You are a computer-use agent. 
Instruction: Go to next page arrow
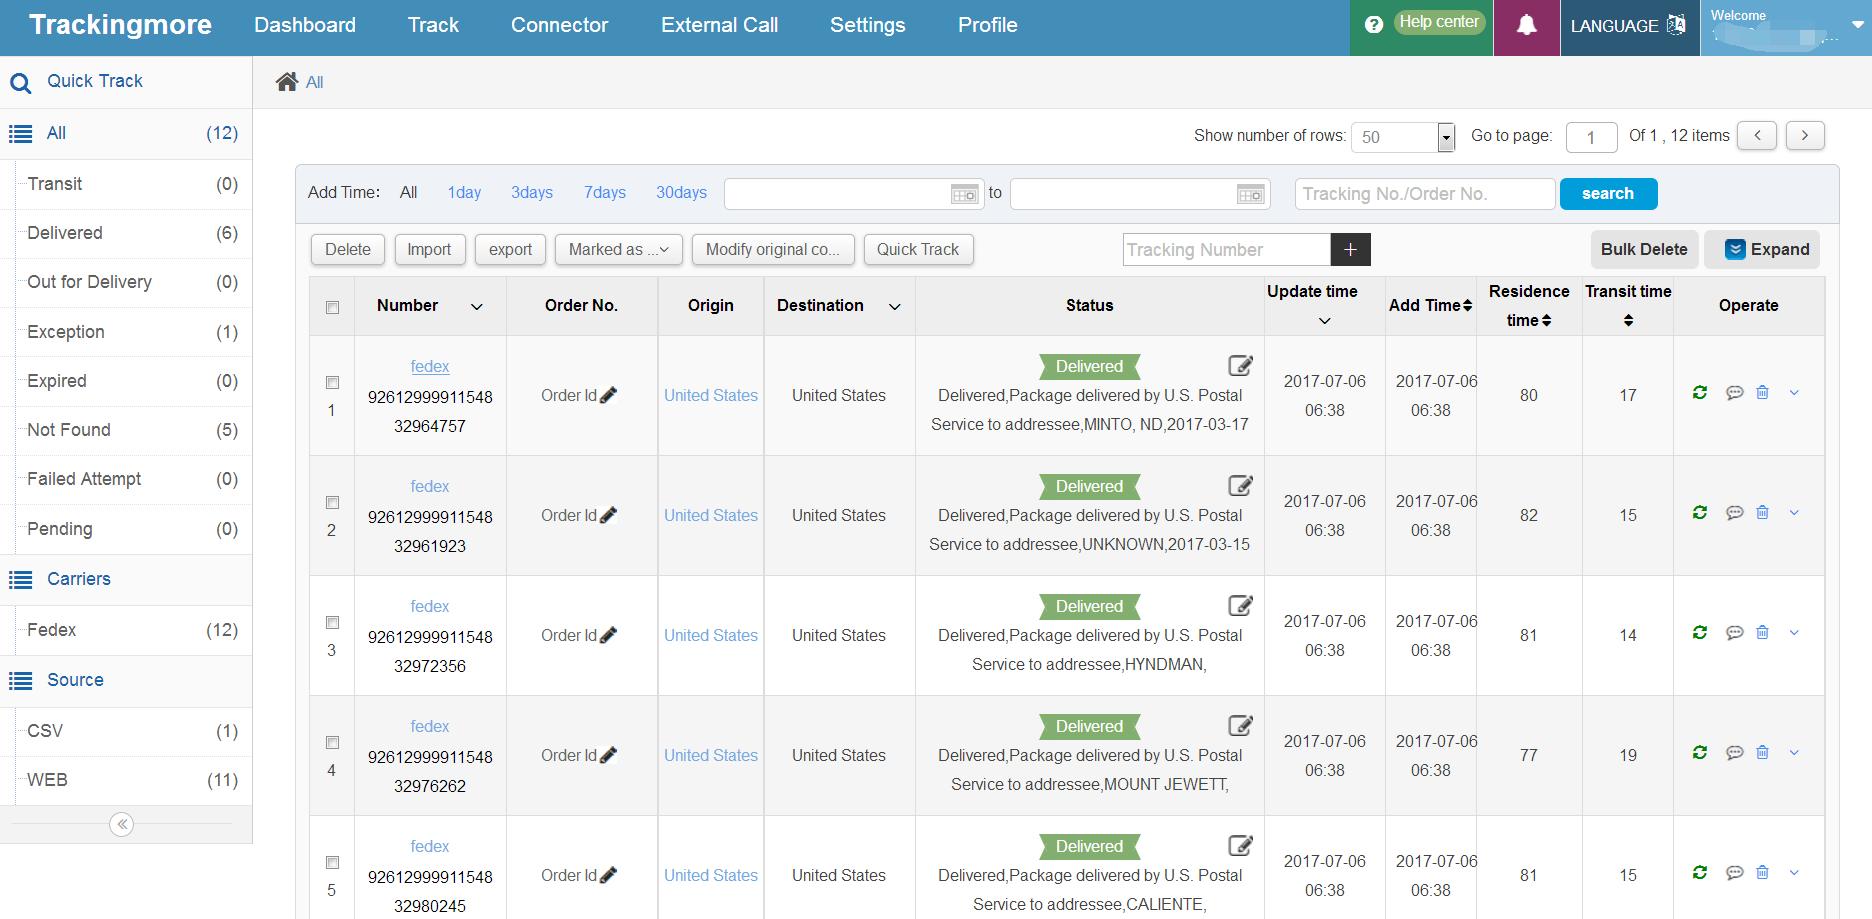tap(1805, 135)
